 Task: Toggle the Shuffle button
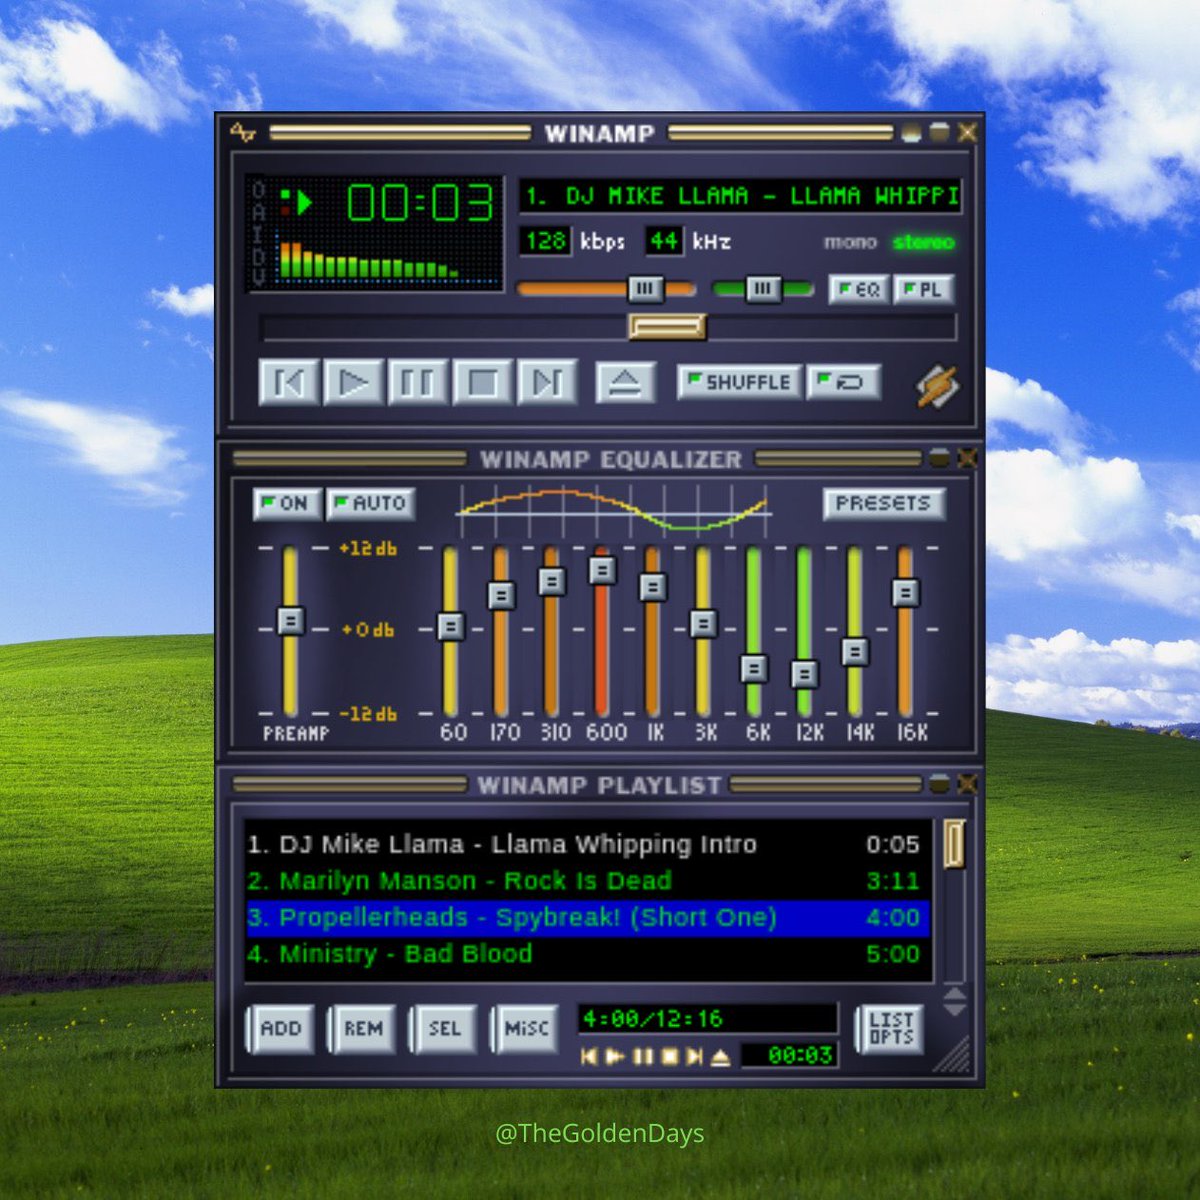click(x=739, y=382)
